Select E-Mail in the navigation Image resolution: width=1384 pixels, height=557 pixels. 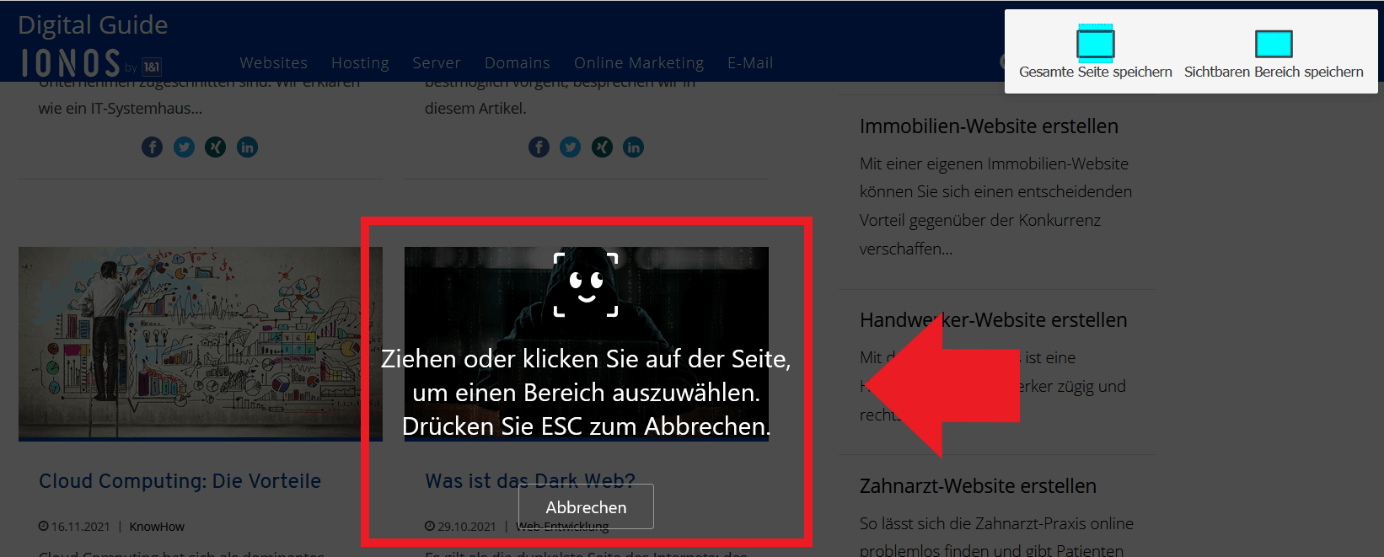click(x=750, y=62)
